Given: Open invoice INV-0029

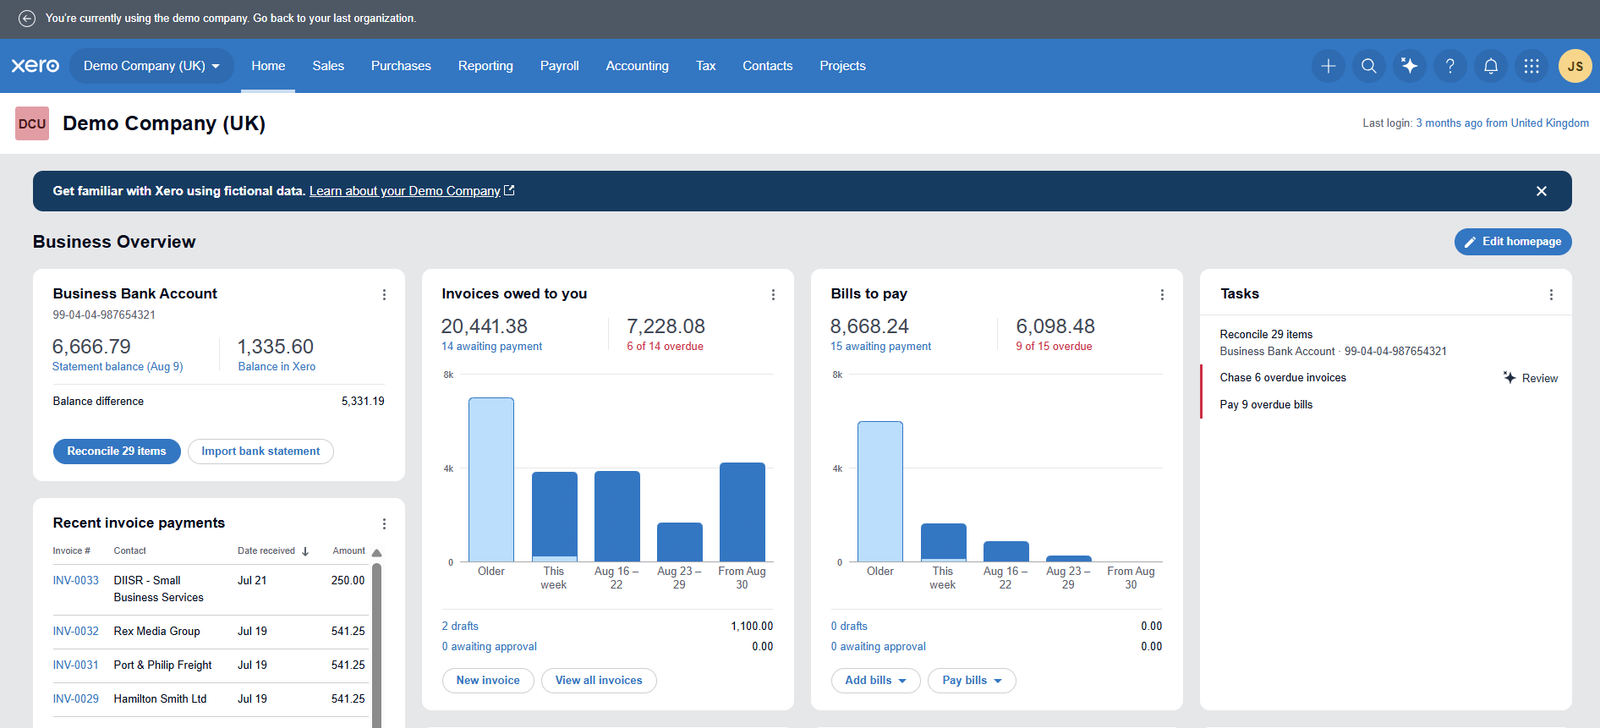Looking at the screenshot, I should (76, 700).
